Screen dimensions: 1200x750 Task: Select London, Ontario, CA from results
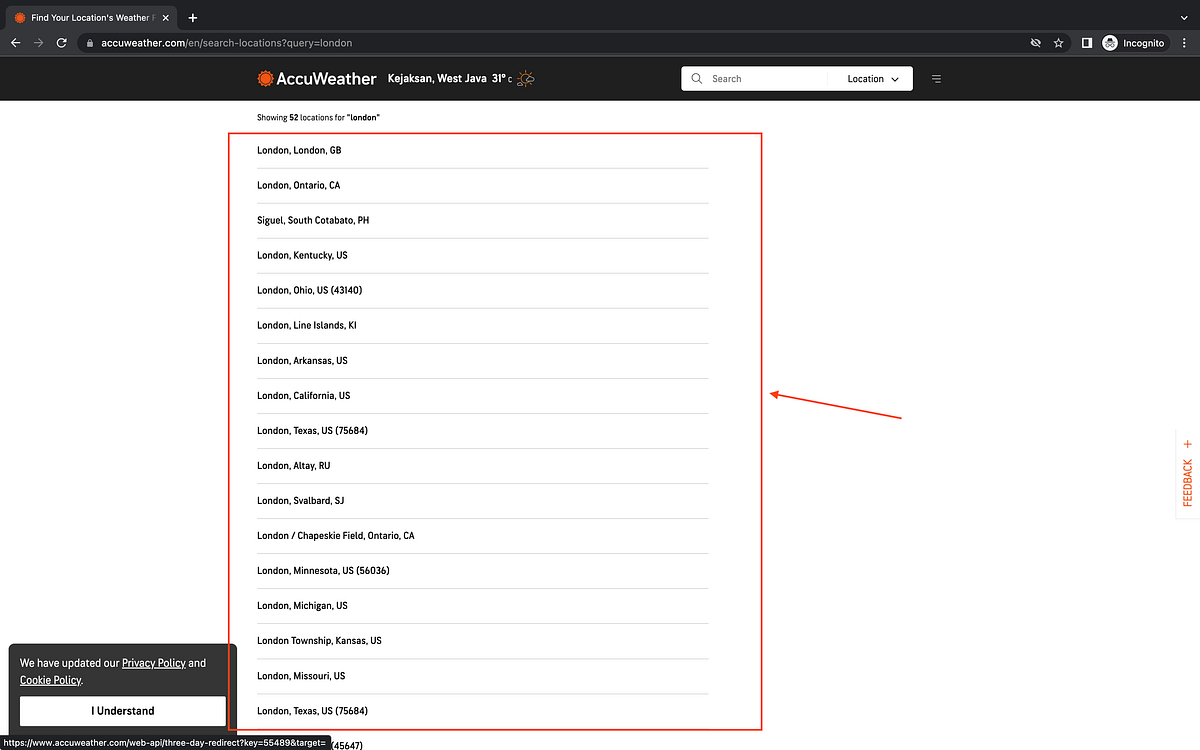point(298,185)
